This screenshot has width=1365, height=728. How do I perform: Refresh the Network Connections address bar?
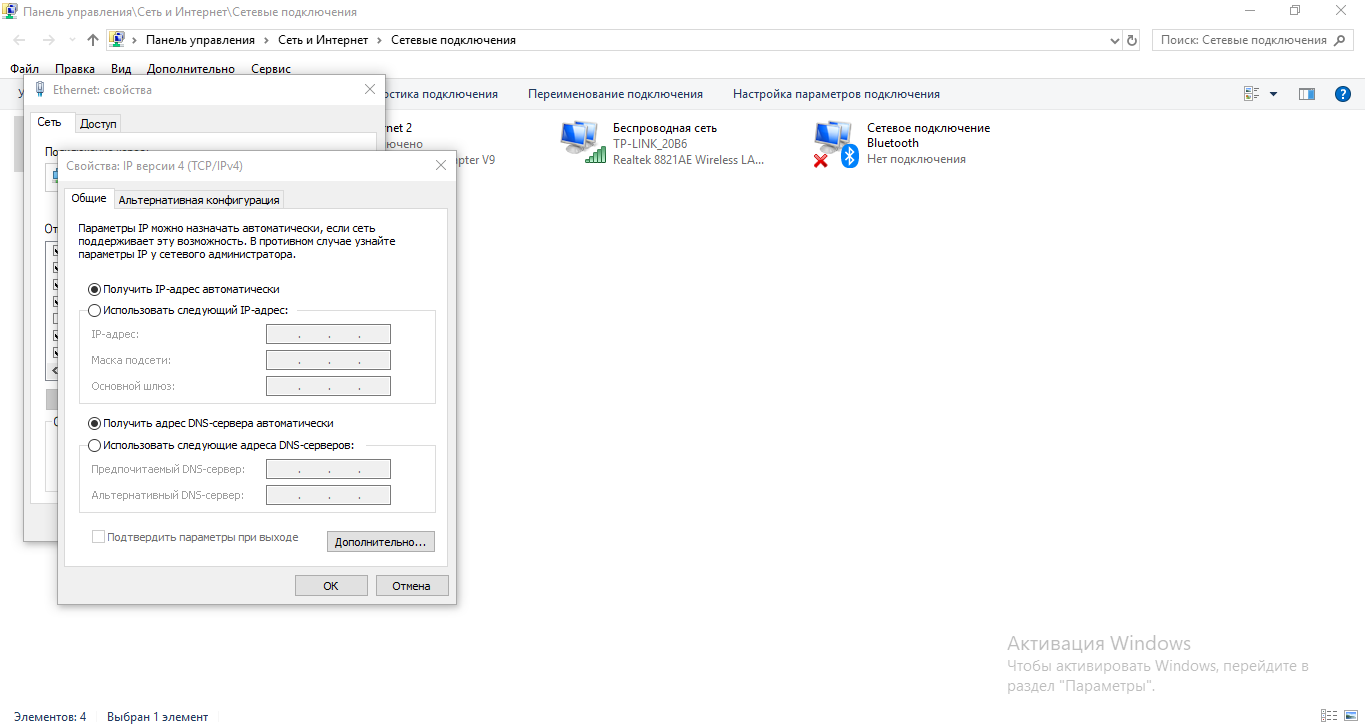click(1132, 40)
